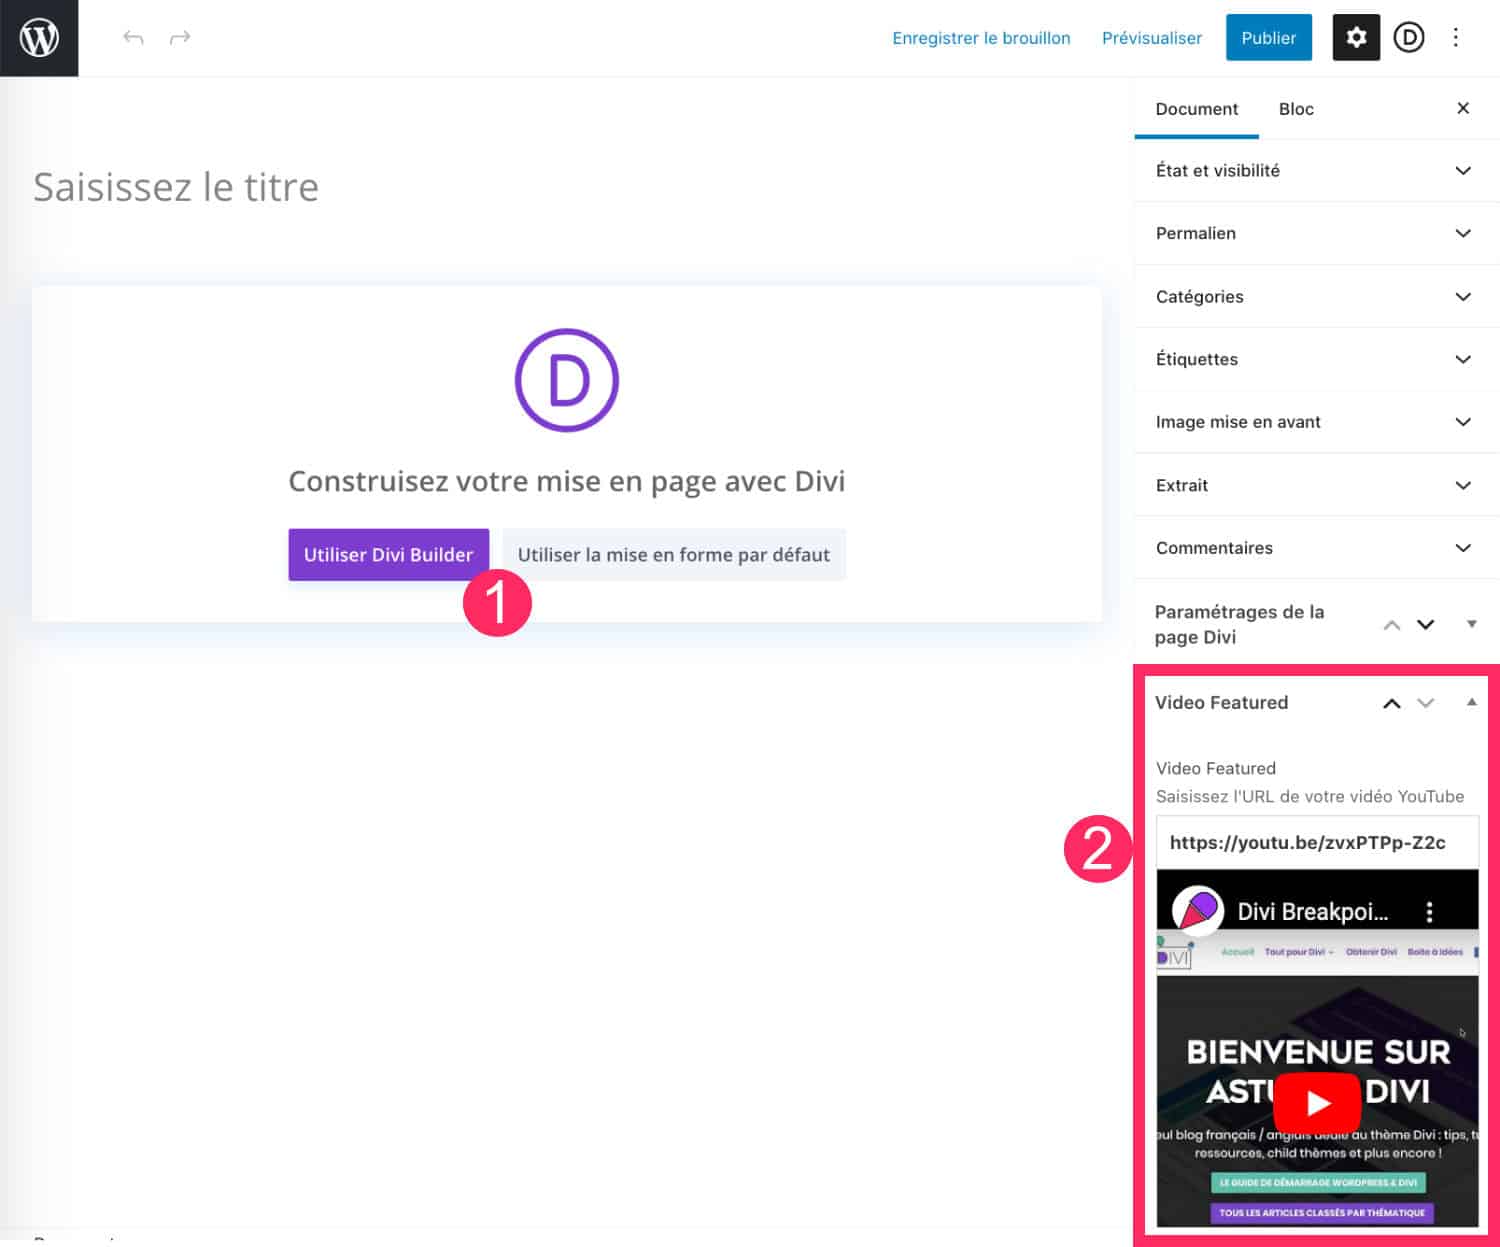This screenshot has height=1247, width=1500.
Task: Expand the Extrait section
Action: (1316, 485)
